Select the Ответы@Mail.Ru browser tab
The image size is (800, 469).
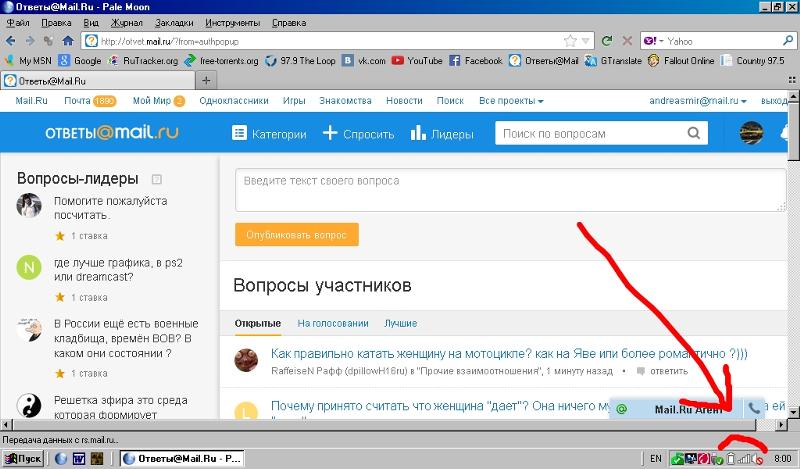[x=97, y=81]
